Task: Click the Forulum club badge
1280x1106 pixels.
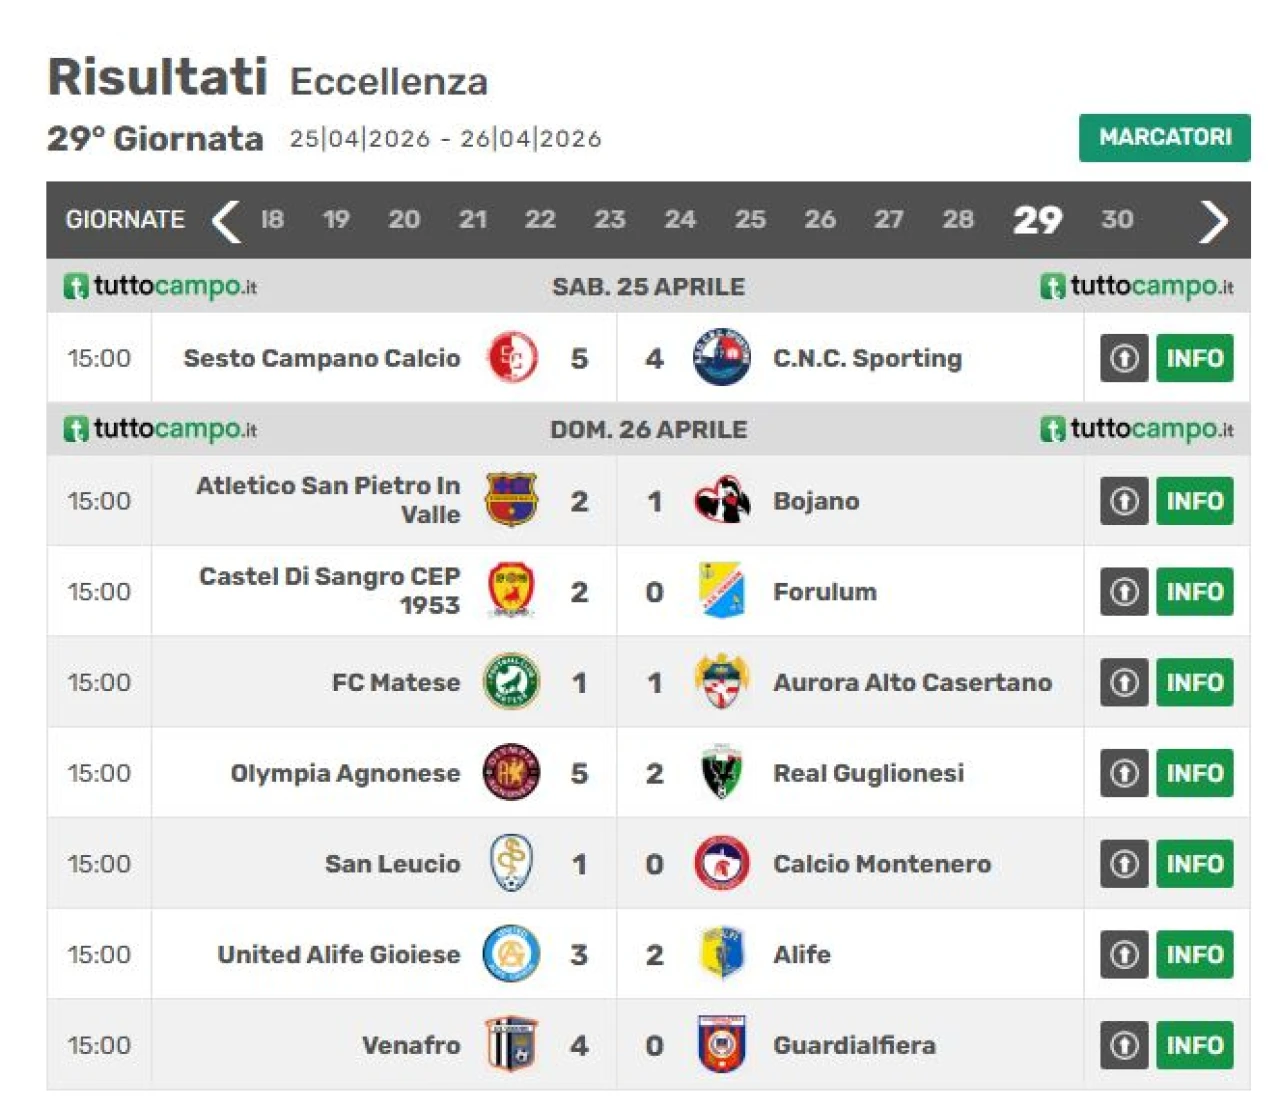Action: [x=721, y=591]
